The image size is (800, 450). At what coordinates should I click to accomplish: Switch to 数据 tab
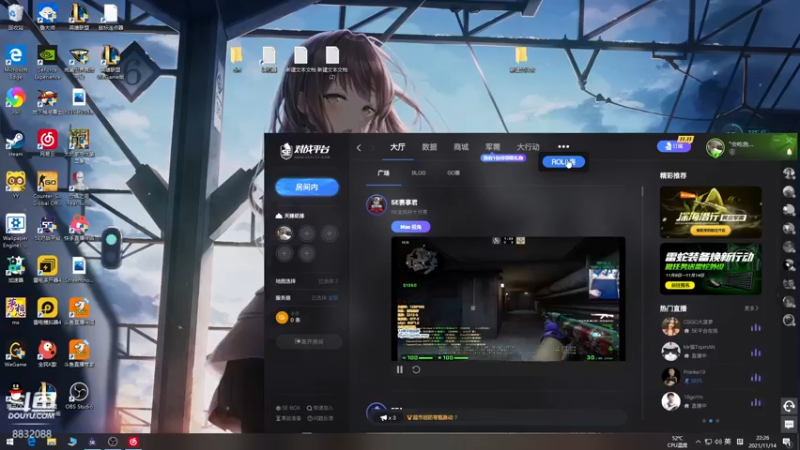429,147
